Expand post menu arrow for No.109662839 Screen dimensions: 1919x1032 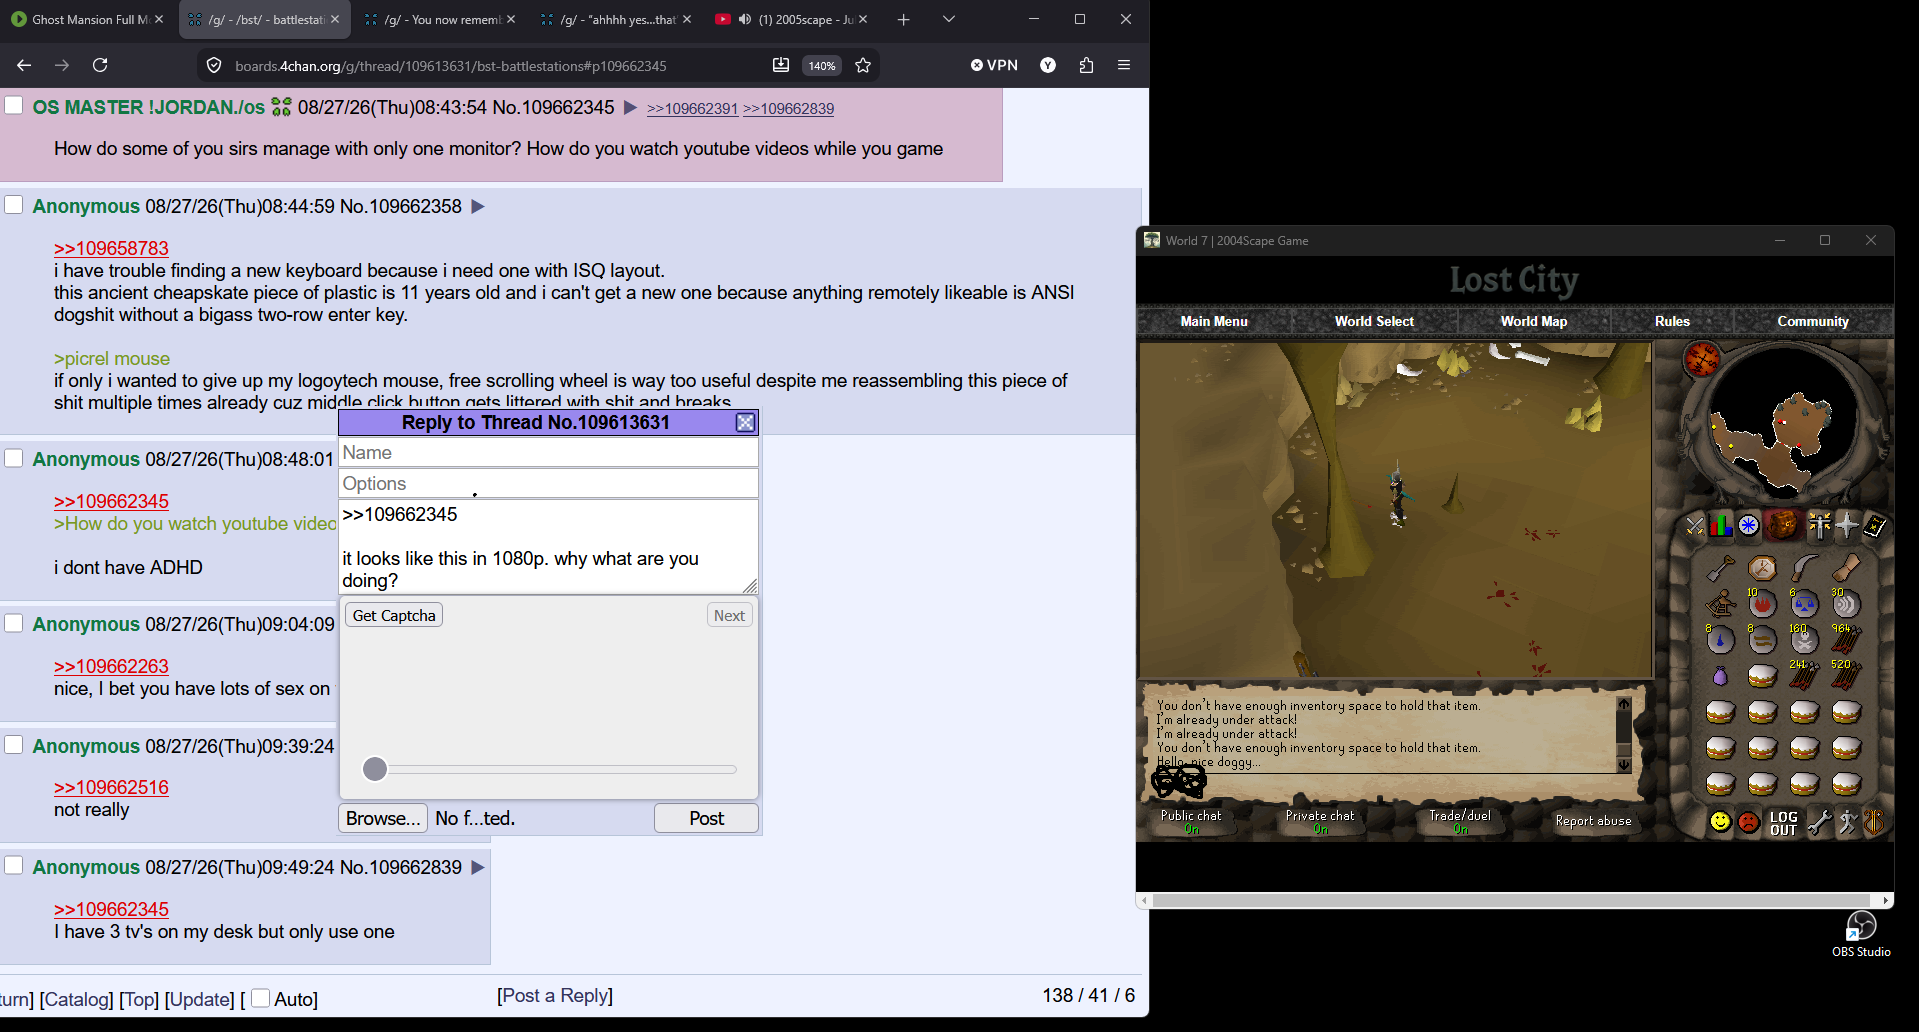478,868
